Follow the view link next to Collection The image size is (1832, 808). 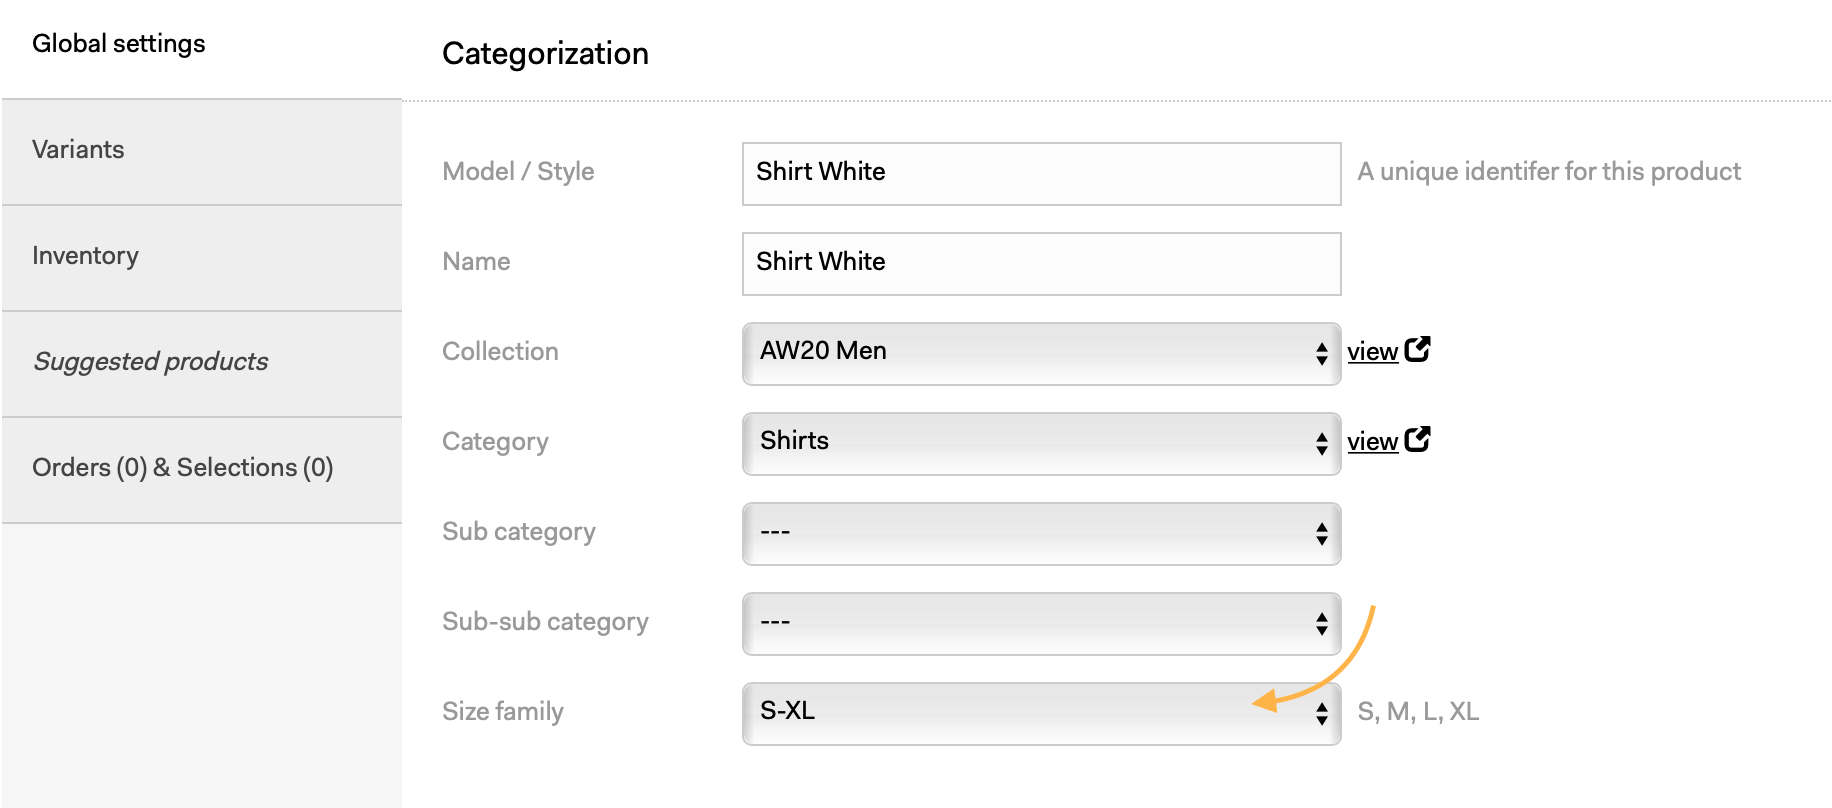coord(1372,352)
